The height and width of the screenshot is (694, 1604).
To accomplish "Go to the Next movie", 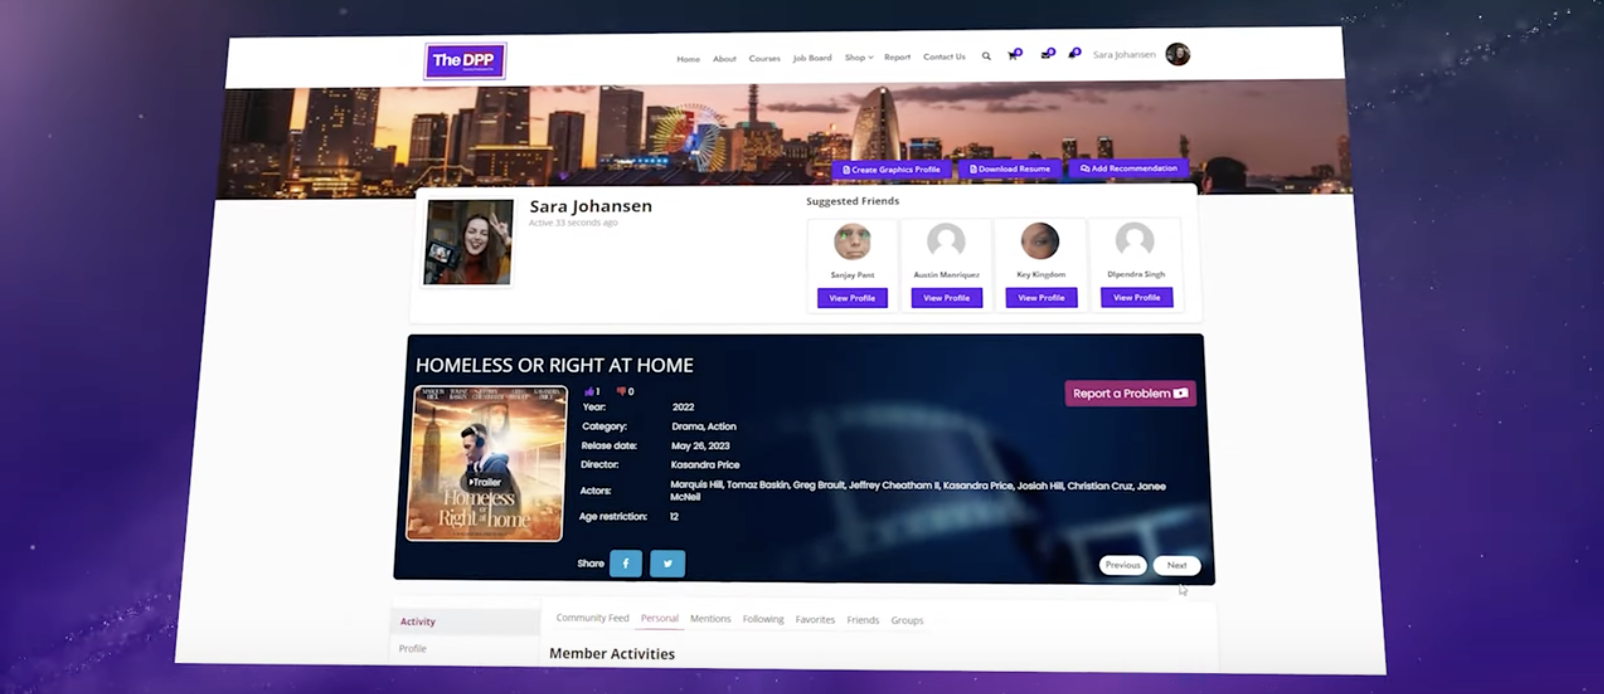I will point(1176,565).
